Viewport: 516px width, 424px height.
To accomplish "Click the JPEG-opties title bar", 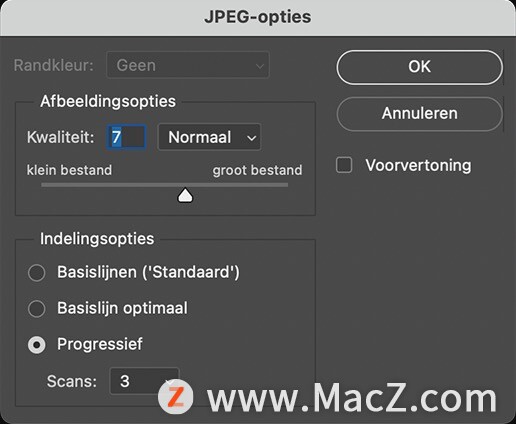I will 258,17.
